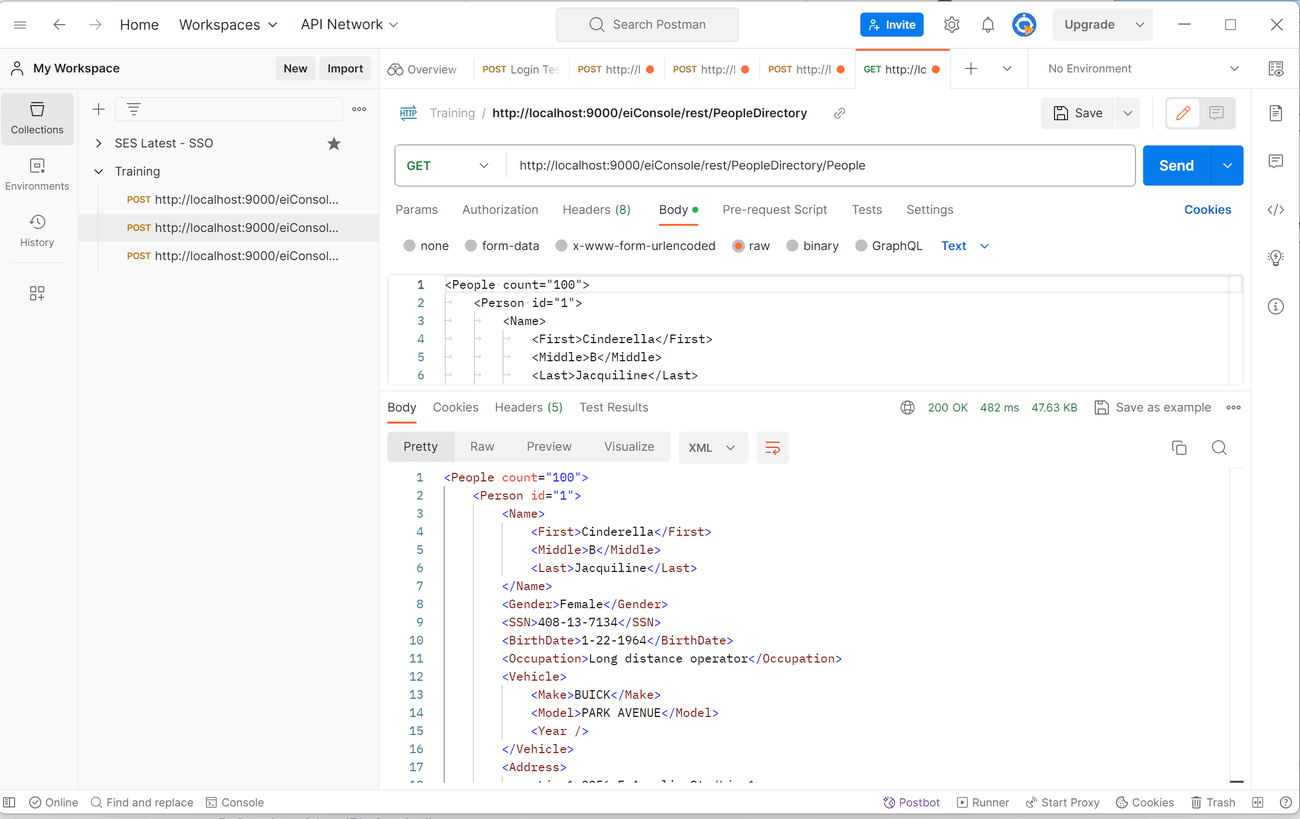Switch to the POST Login Te tab
This screenshot has width=1300, height=819.
[520, 69]
